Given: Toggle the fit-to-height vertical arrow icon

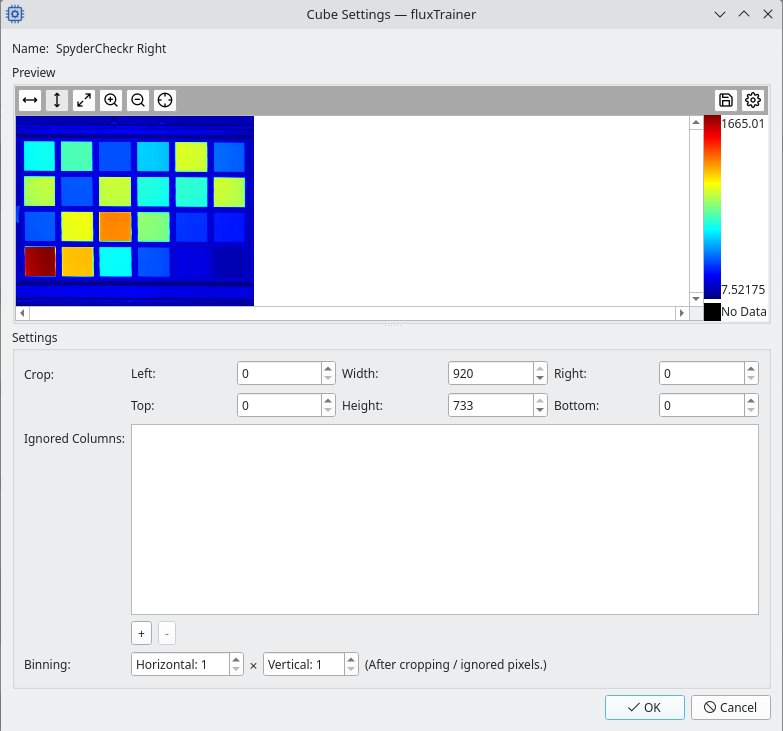Looking at the screenshot, I should (57, 100).
